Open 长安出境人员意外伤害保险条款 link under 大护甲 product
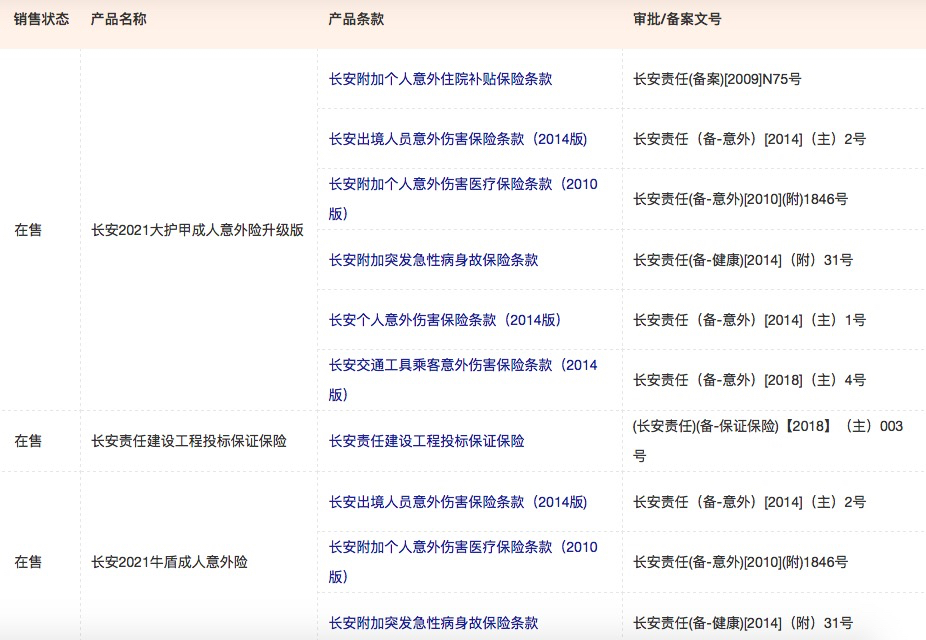This screenshot has height=640, width=926. pos(458,139)
